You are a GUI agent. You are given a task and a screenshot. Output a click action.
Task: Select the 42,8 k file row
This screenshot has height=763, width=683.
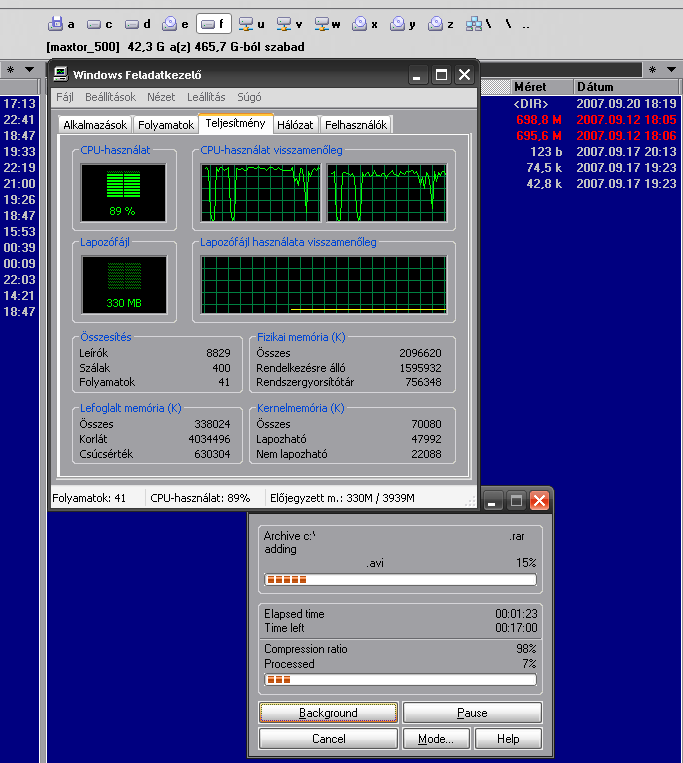(x=582, y=184)
